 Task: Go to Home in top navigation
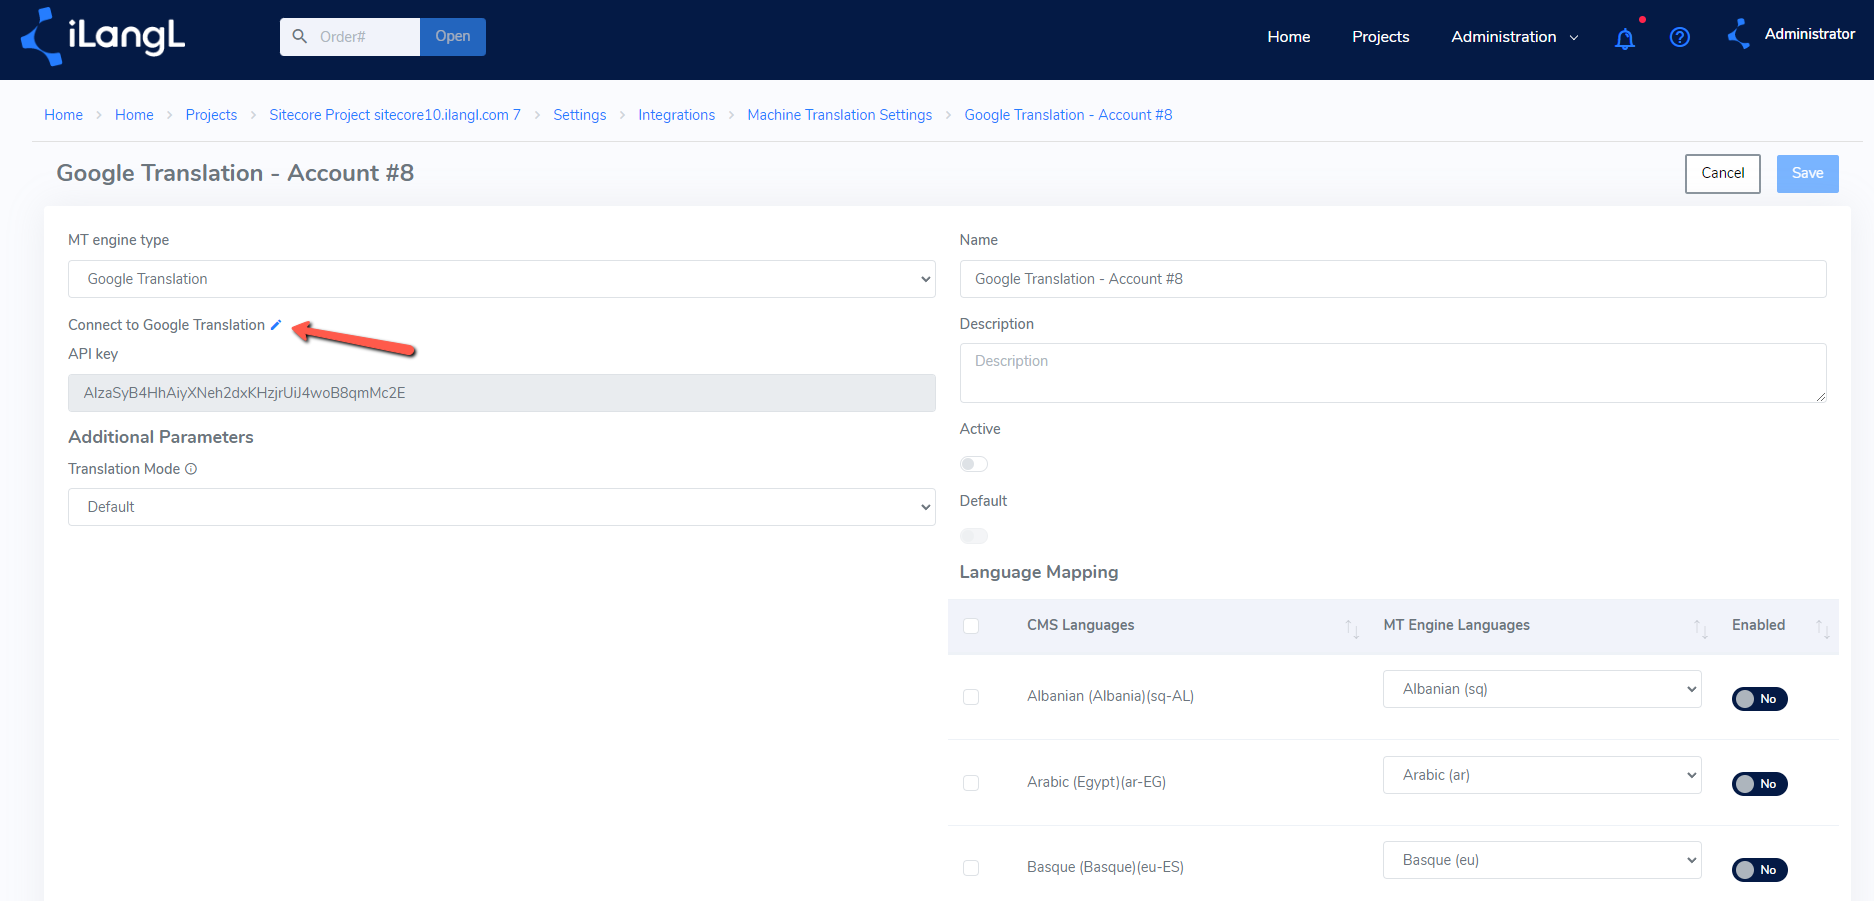1288,37
